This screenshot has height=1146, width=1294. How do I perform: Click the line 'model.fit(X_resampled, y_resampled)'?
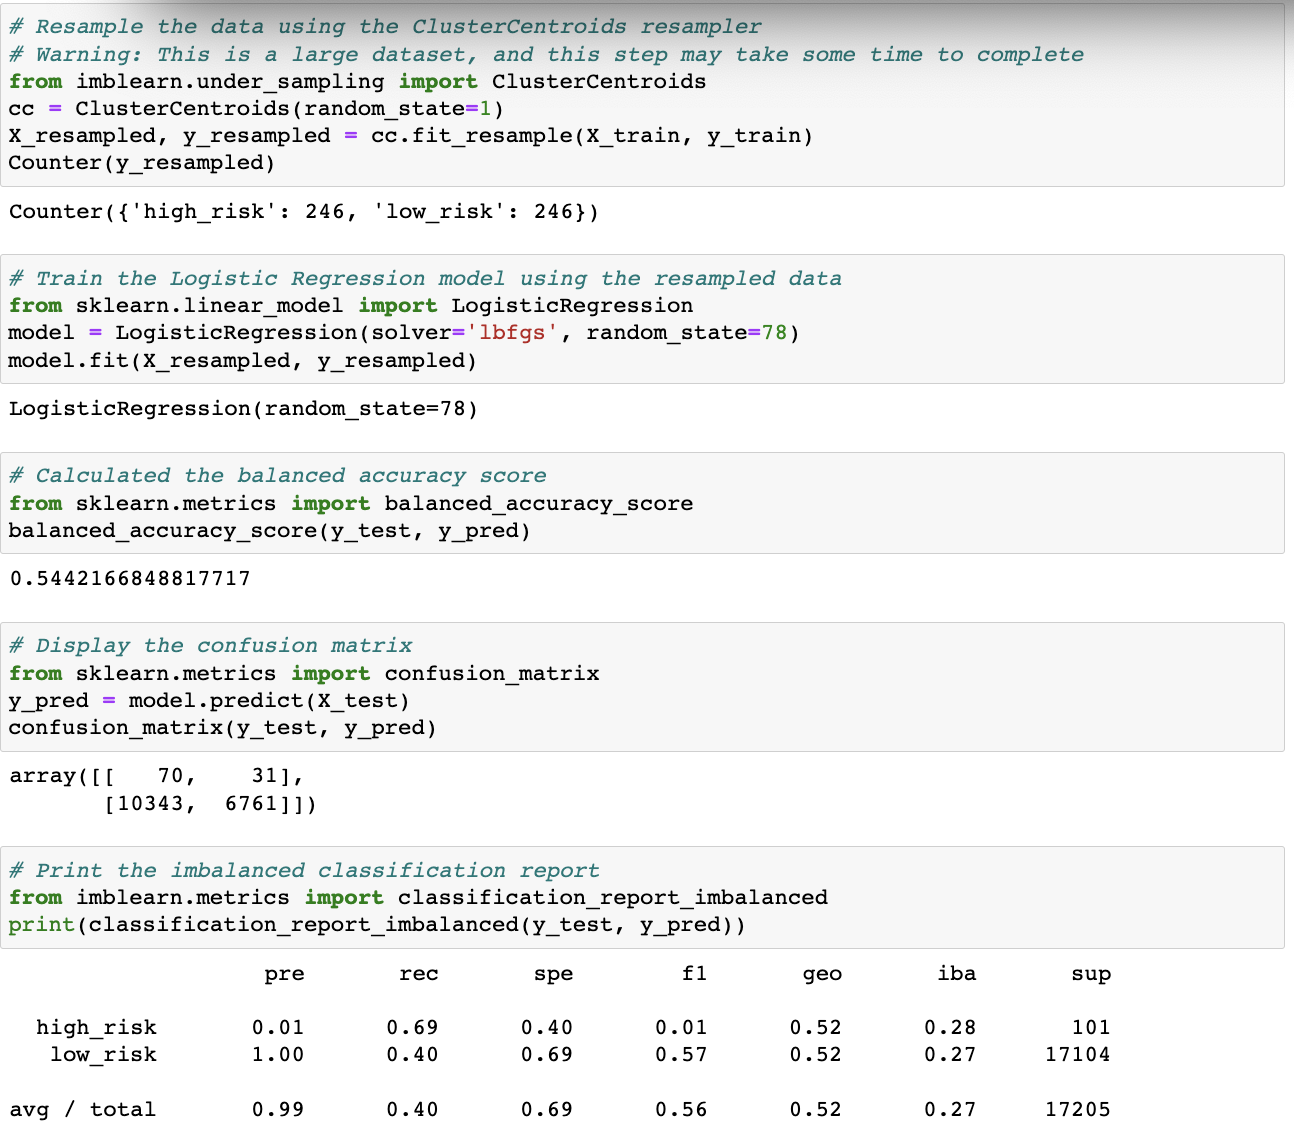[x=243, y=361]
